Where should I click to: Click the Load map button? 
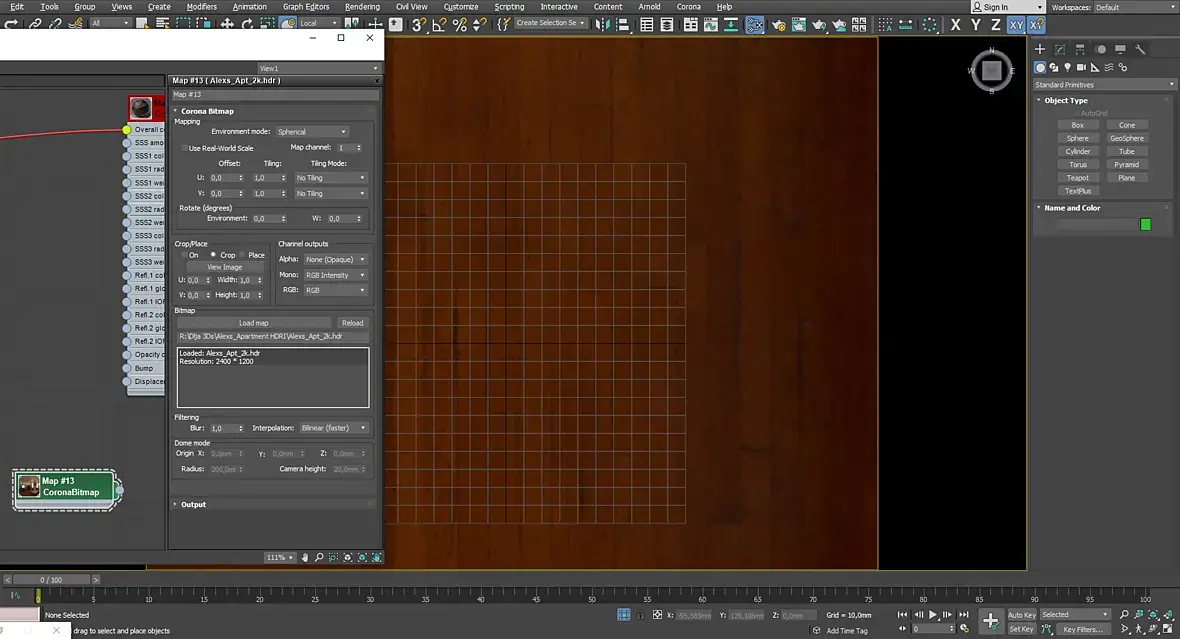click(x=254, y=323)
